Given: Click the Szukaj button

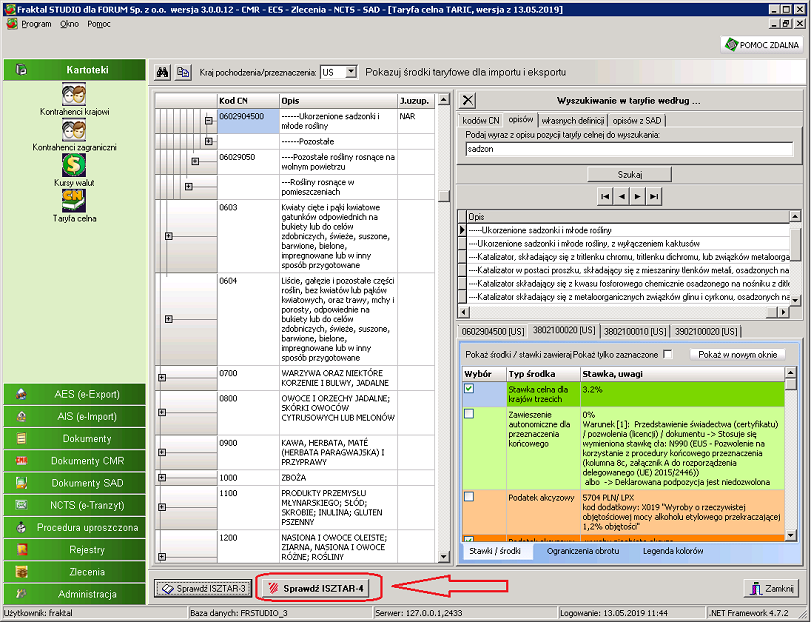Looking at the screenshot, I should [629, 175].
